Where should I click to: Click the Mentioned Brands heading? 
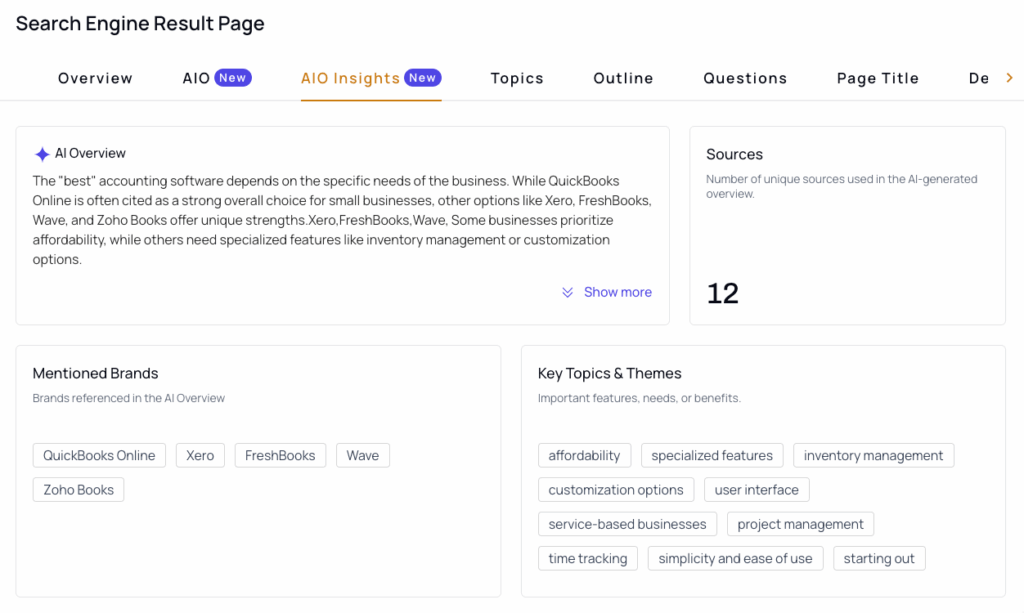(95, 373)
